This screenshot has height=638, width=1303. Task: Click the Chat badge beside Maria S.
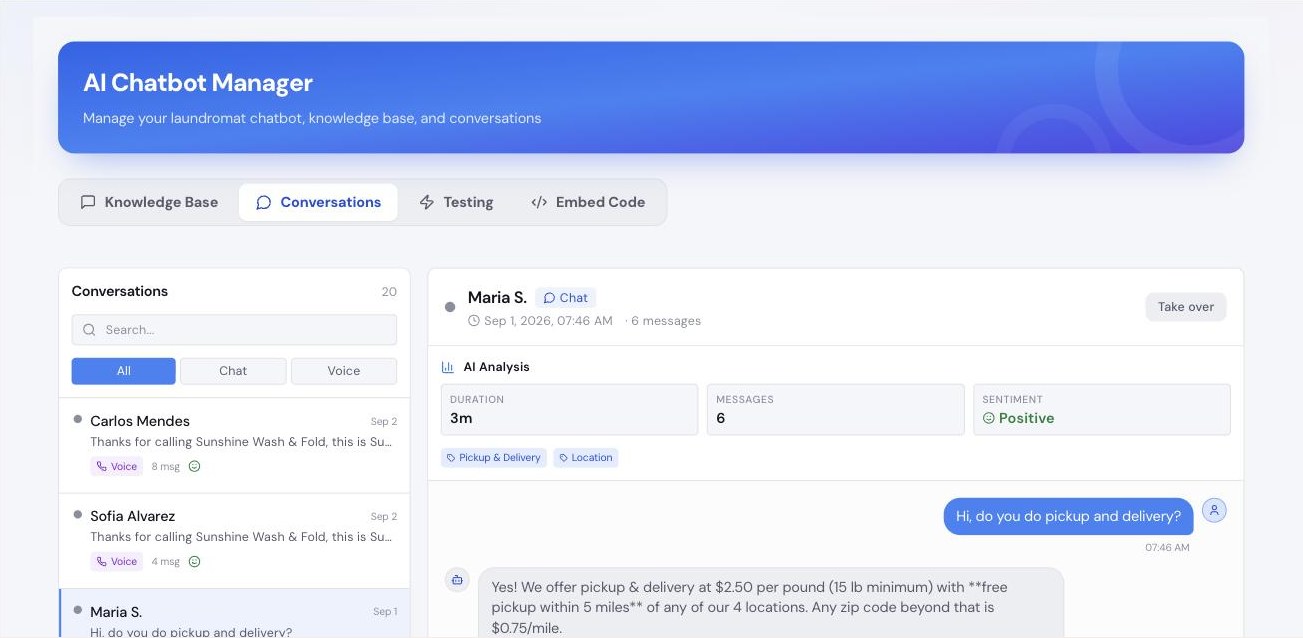(x=566, y=298)
